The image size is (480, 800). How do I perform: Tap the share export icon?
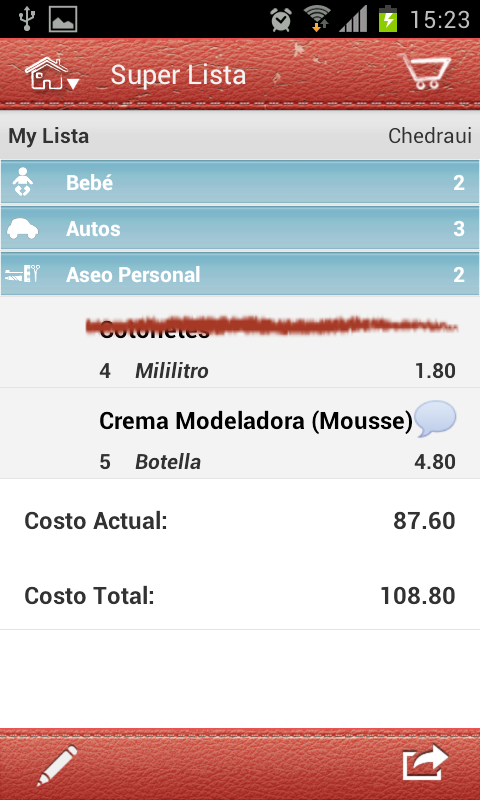click(x=425, y=763)
